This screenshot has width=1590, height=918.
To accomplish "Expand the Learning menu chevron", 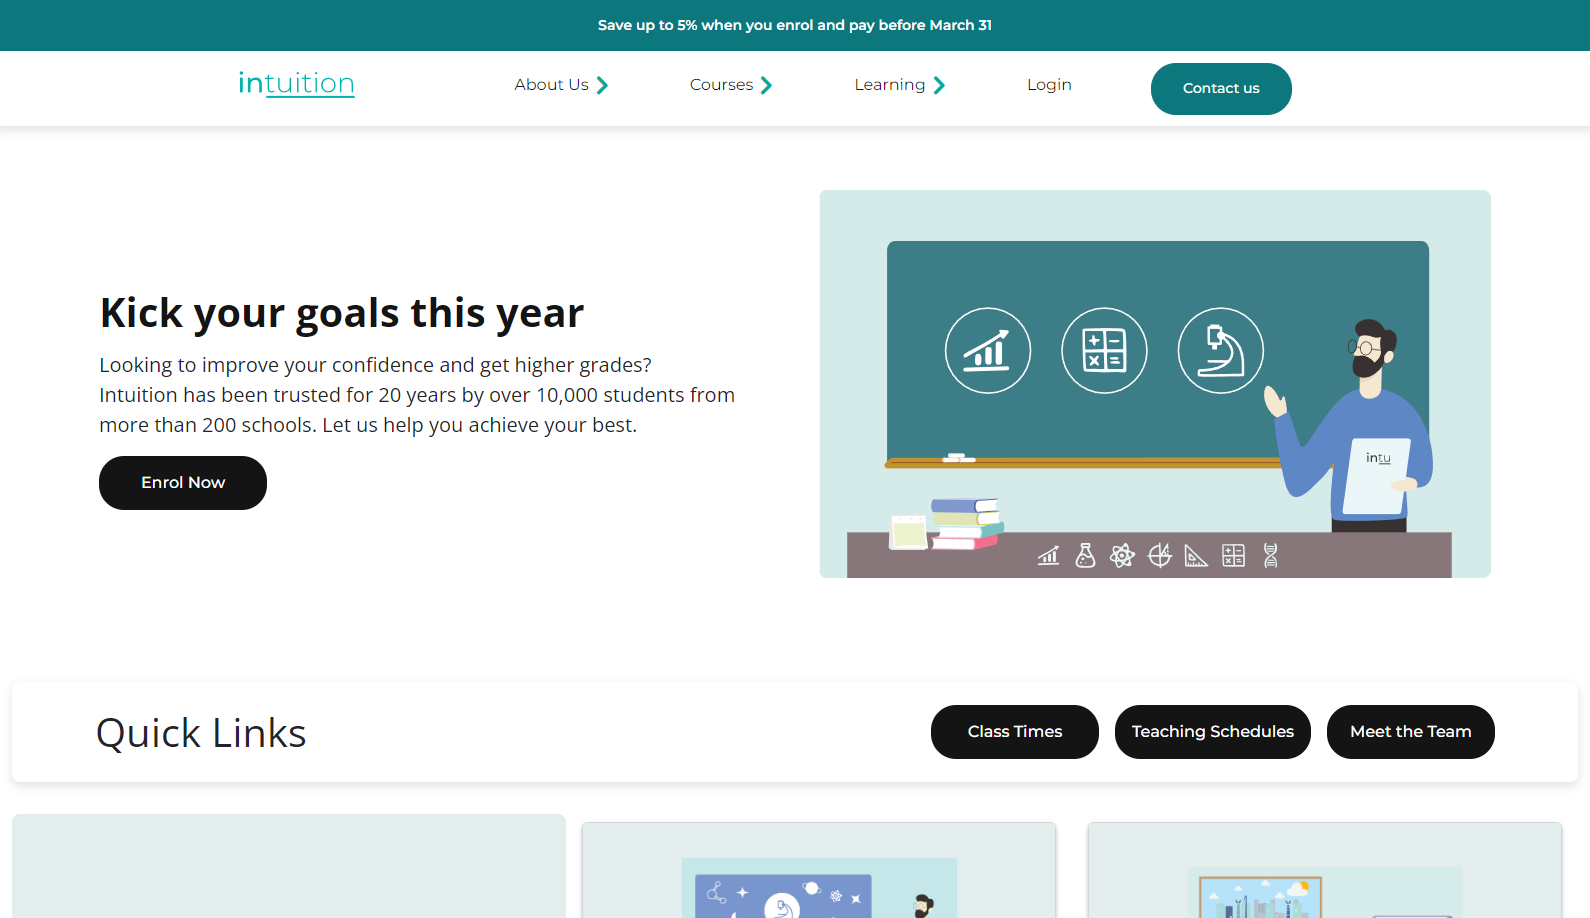I will [939, 85].
